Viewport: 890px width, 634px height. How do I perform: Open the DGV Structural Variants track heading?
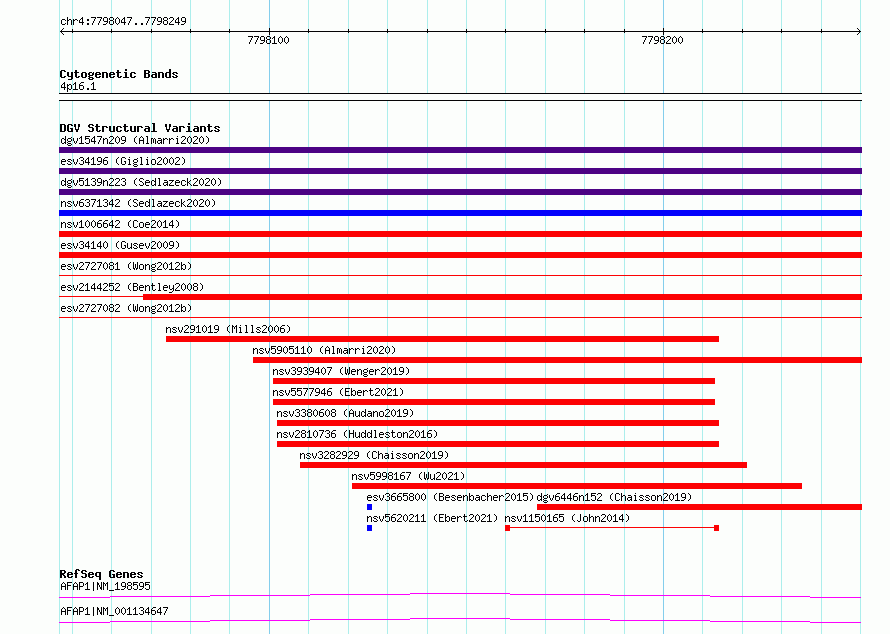pos(140,128)
